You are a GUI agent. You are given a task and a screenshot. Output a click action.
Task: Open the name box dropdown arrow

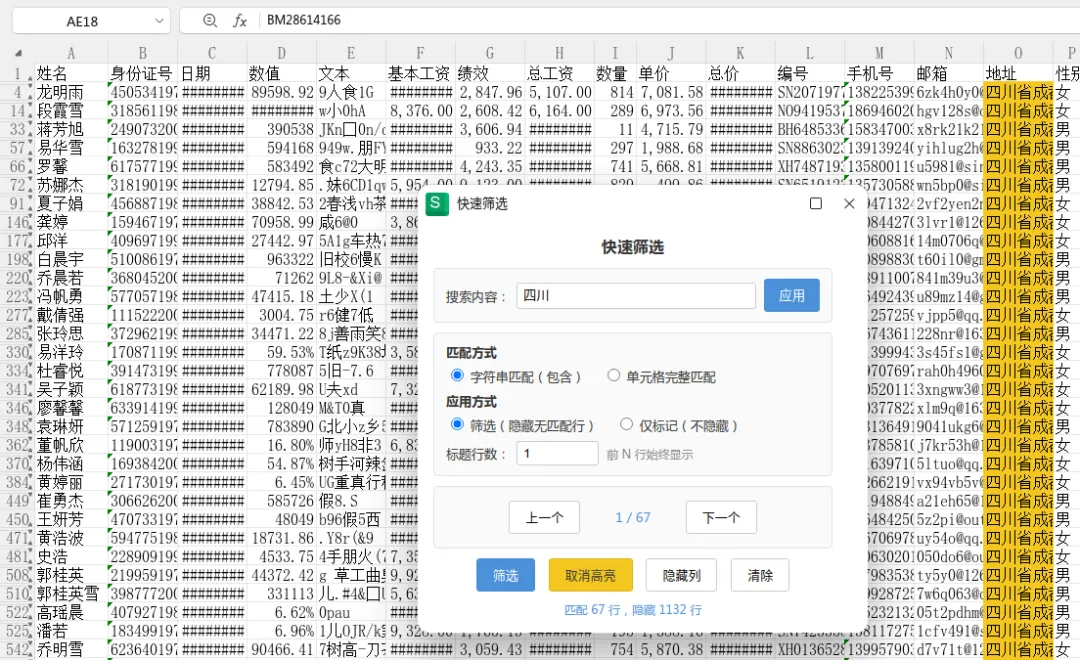click(x=159, y=21)
